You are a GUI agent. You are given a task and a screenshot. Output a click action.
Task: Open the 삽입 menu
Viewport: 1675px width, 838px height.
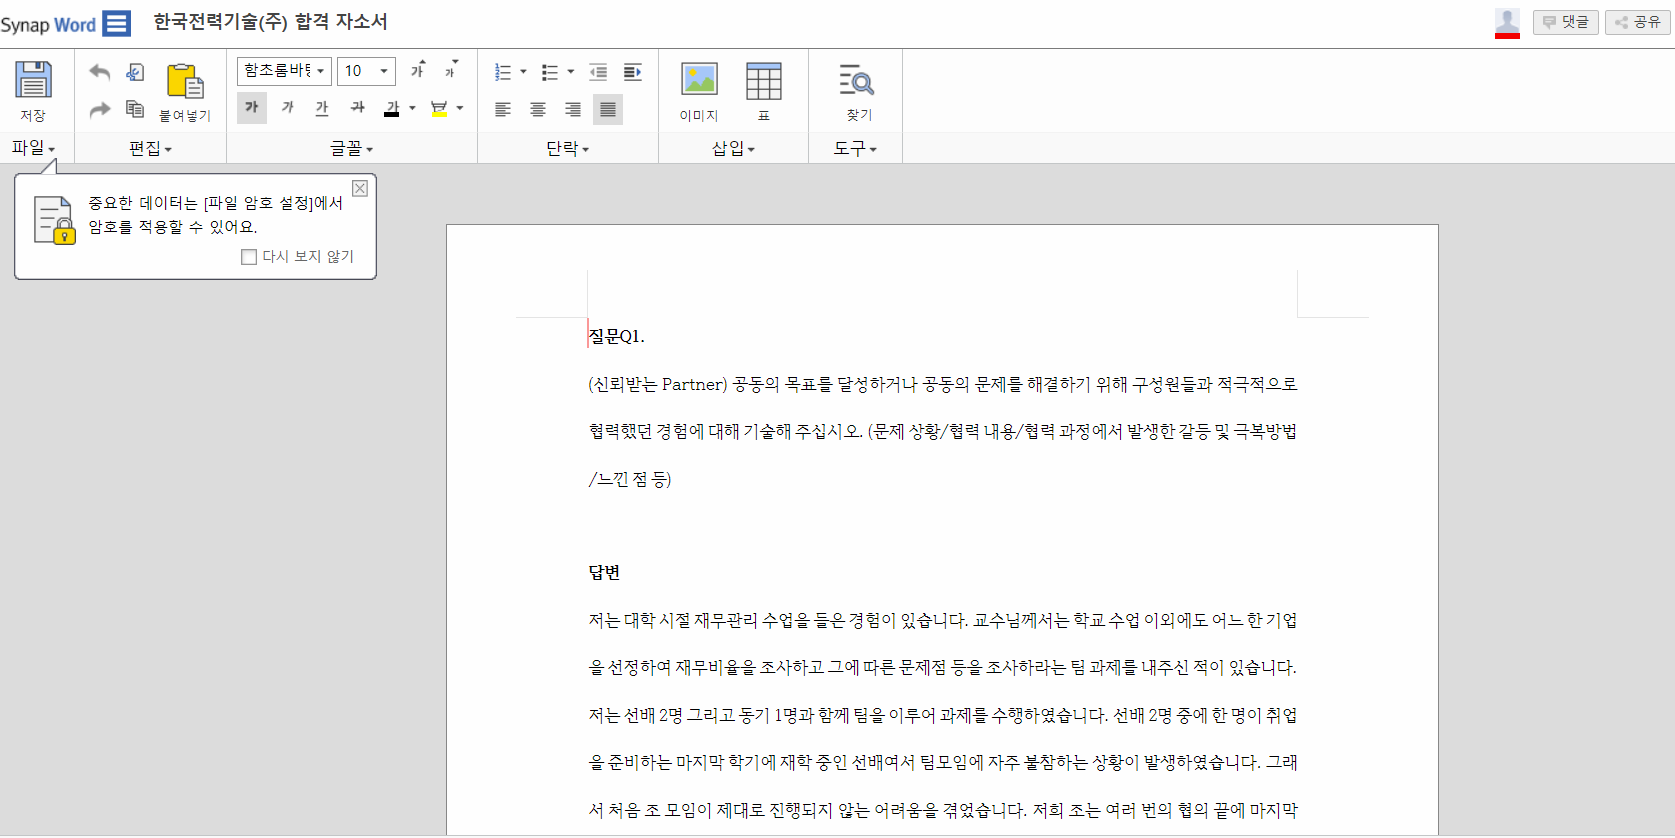coord(733,148)
